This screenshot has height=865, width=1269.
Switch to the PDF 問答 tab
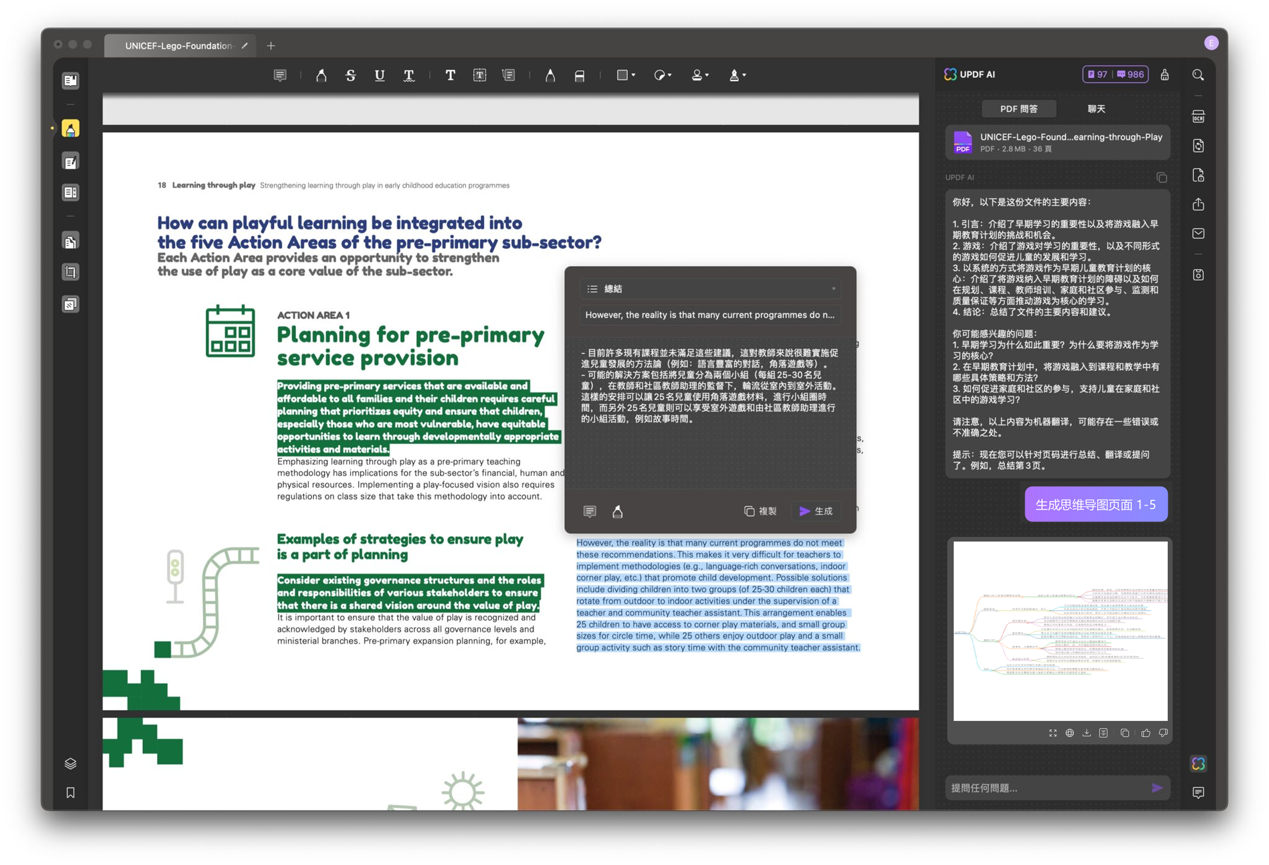pyautogui.click(x=1019, y=109)
